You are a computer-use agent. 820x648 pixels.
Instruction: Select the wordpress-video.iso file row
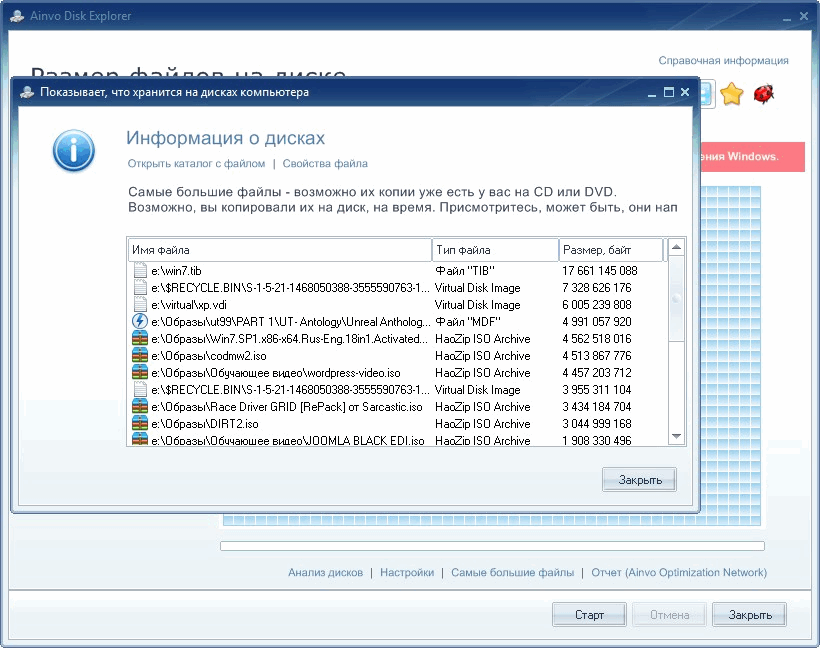pyautogui.click(x=397, y=372)
